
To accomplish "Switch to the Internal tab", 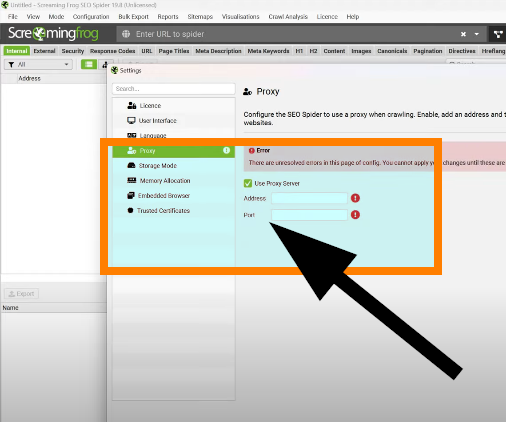I will click(x=17, y=51).
